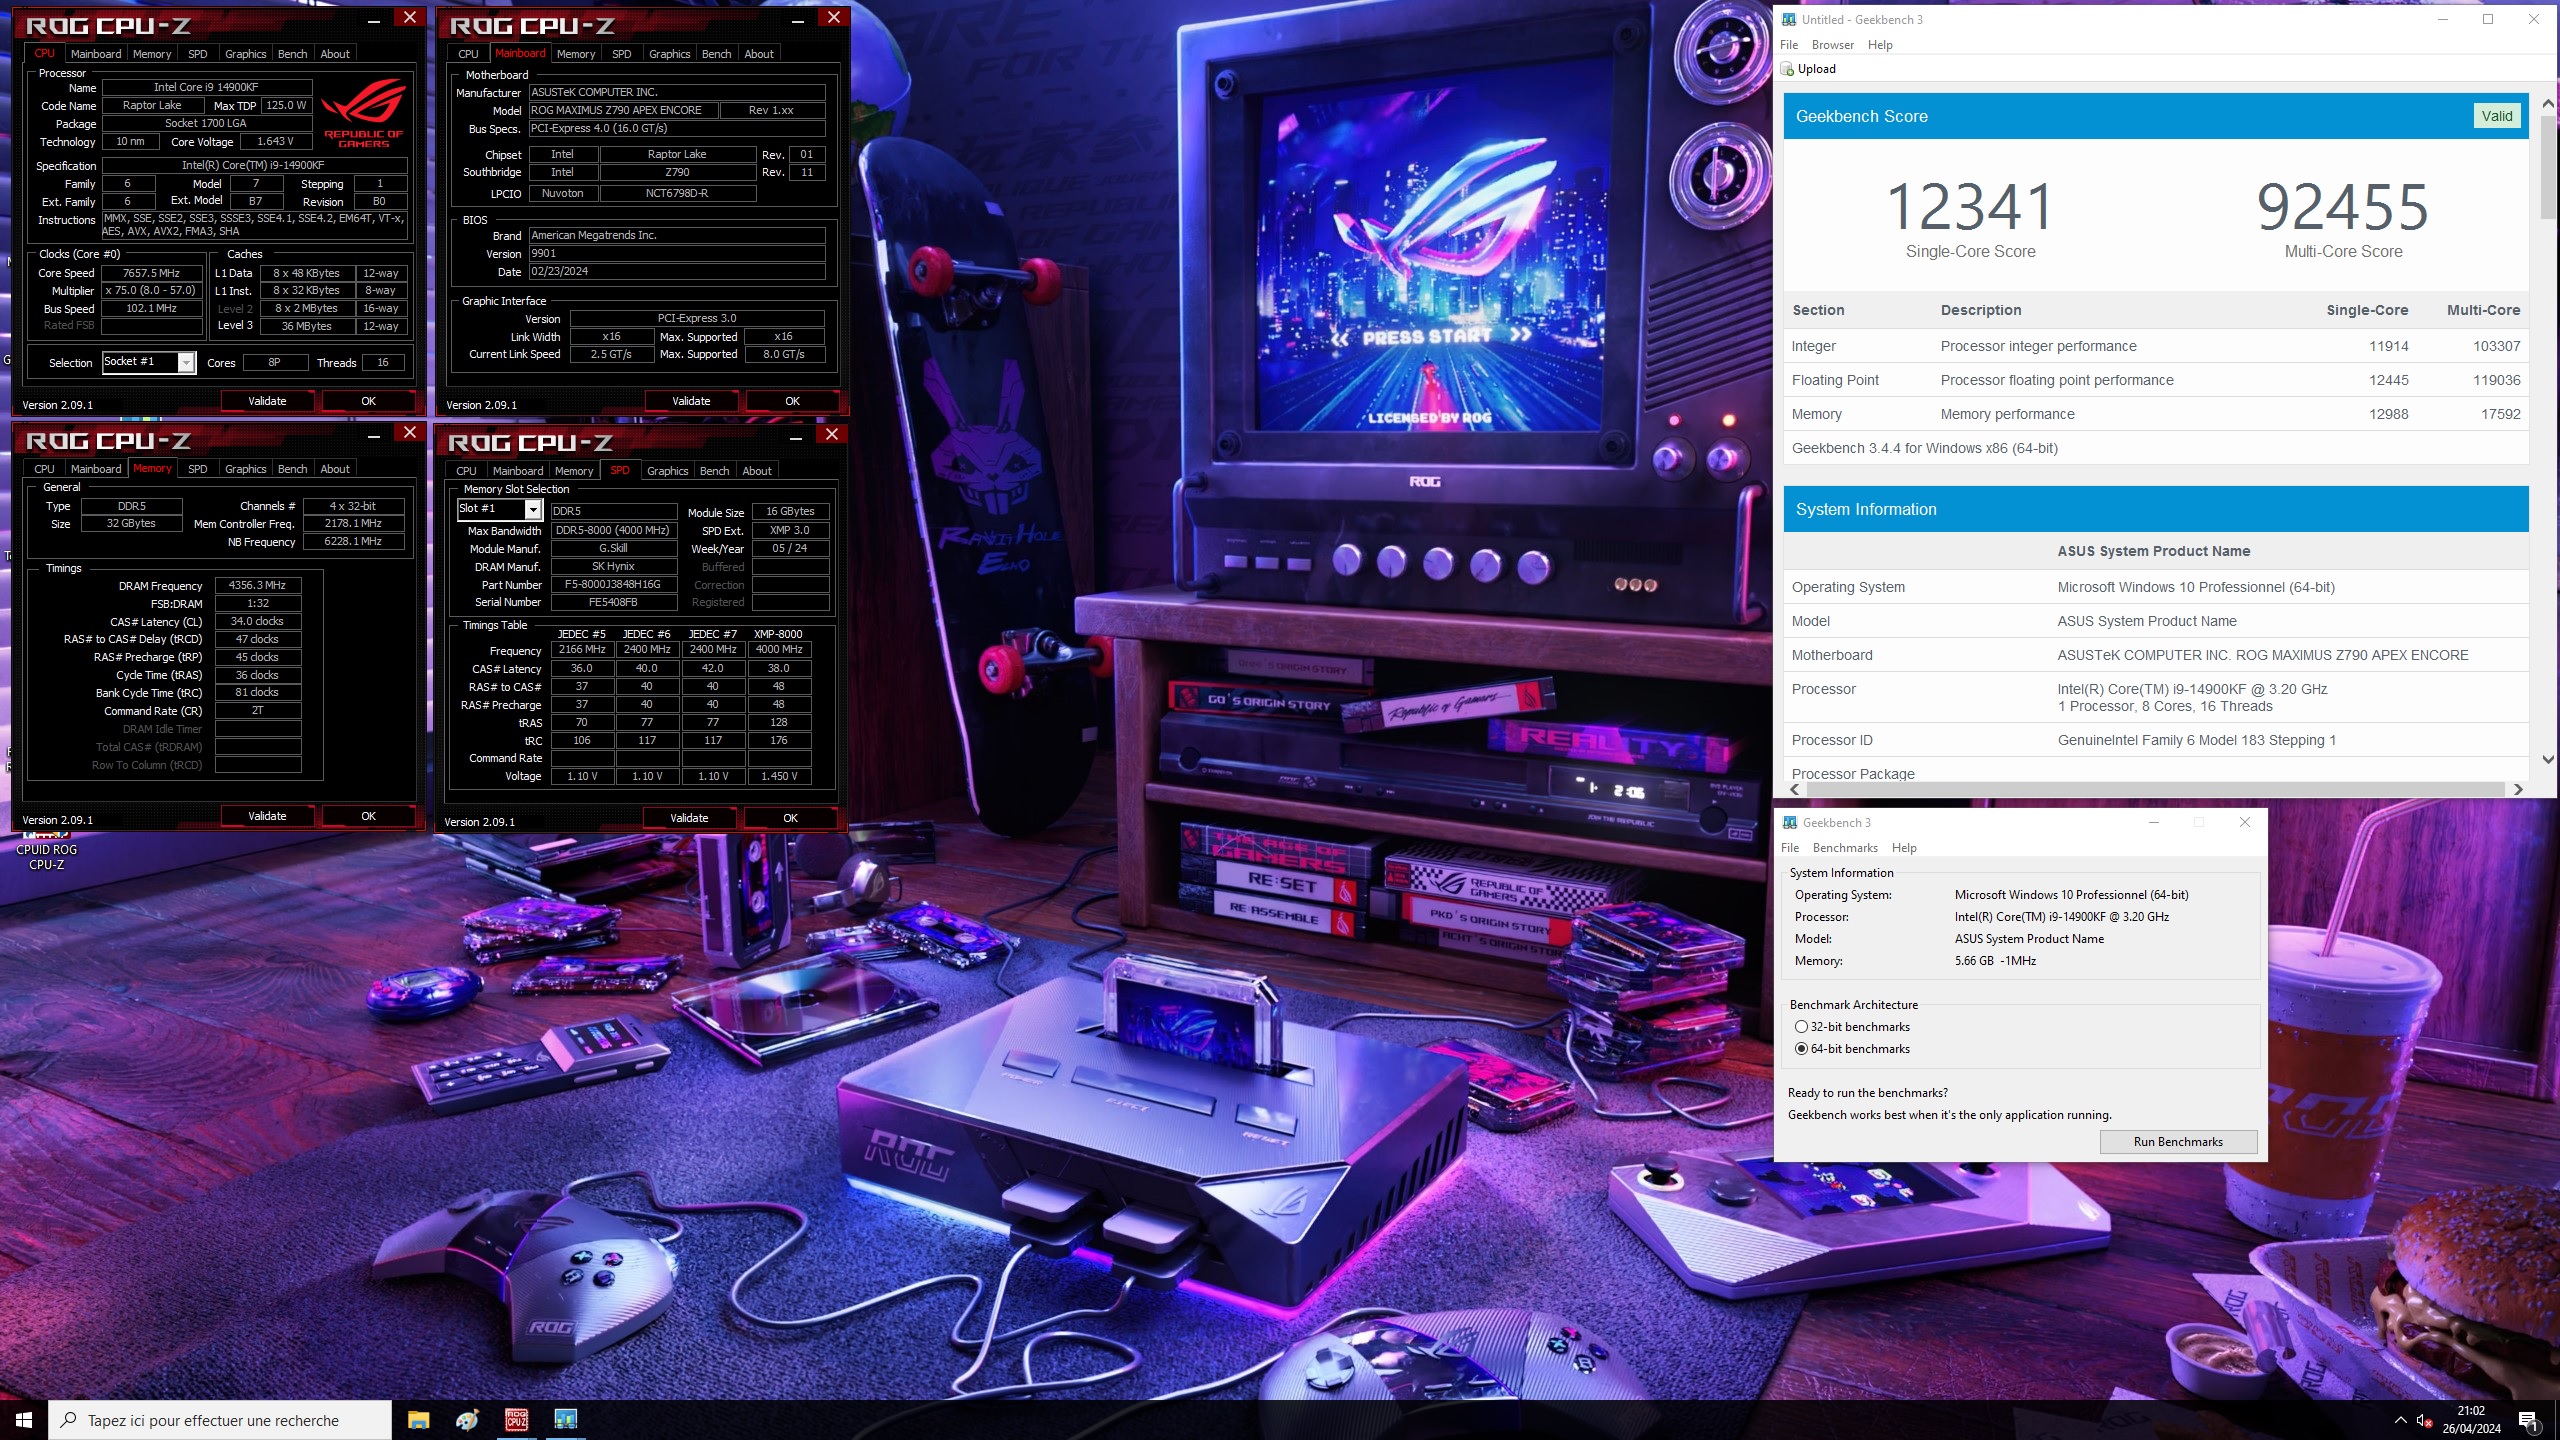The image size is (2560, 1440).
Task: Click OK in the CPU-Z Mainboard window
Action: [x=792, y=401]
